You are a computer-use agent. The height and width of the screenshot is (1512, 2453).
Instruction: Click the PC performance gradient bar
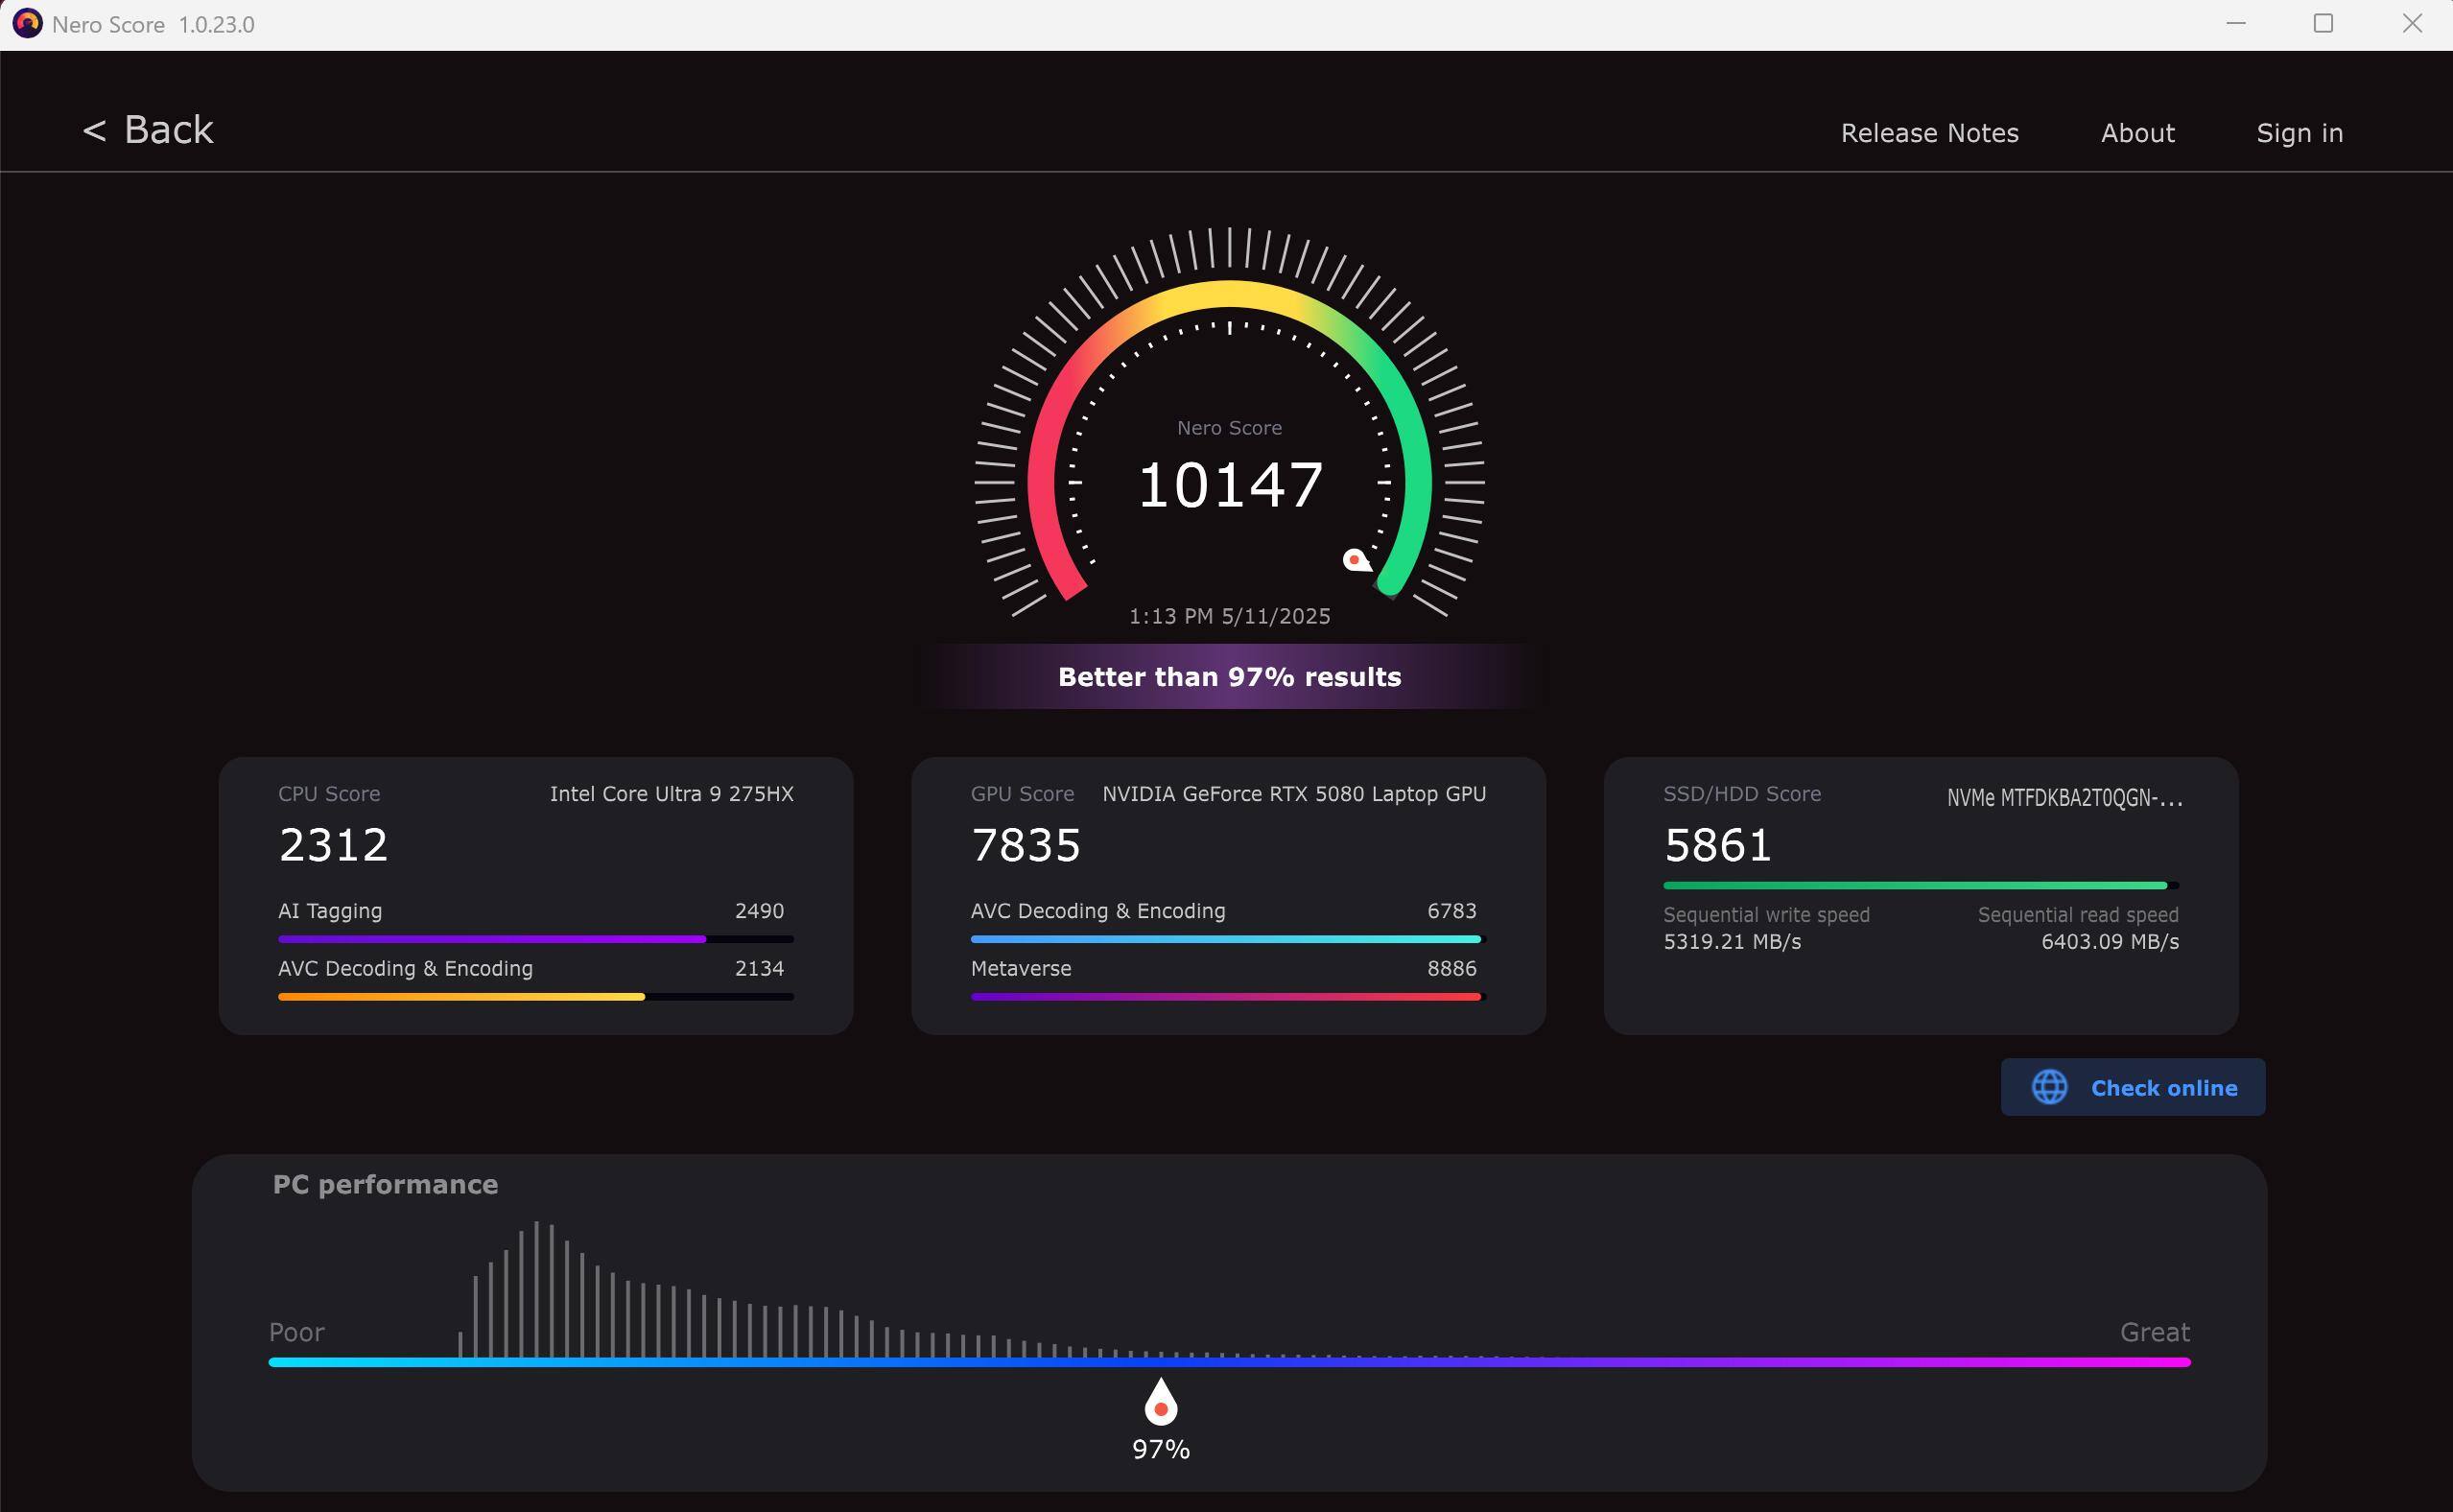(1229, 1362)
